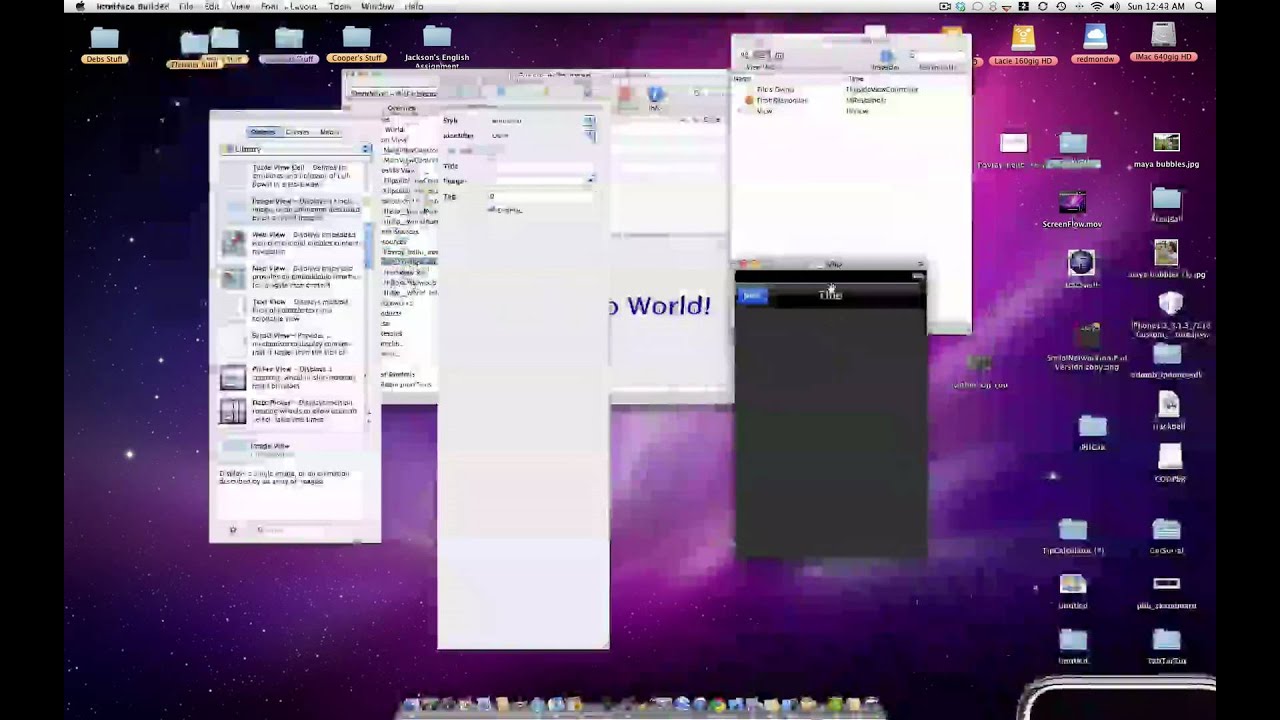The image size is (1280, 720).
Task: Click the View Mode segmented control
Action: (x=763, y=56)
